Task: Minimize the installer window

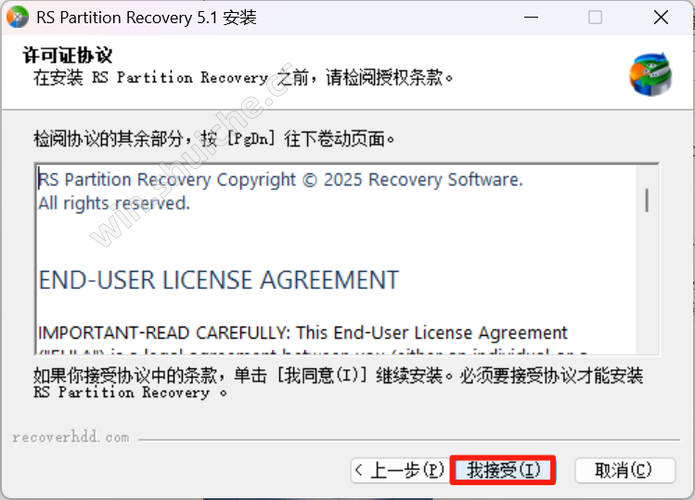Action: [x=531, y=17]
